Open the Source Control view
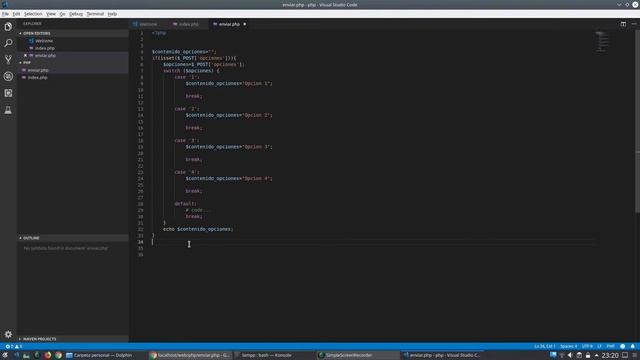Viewport: 640px width, 360px height. coord(8,60)
